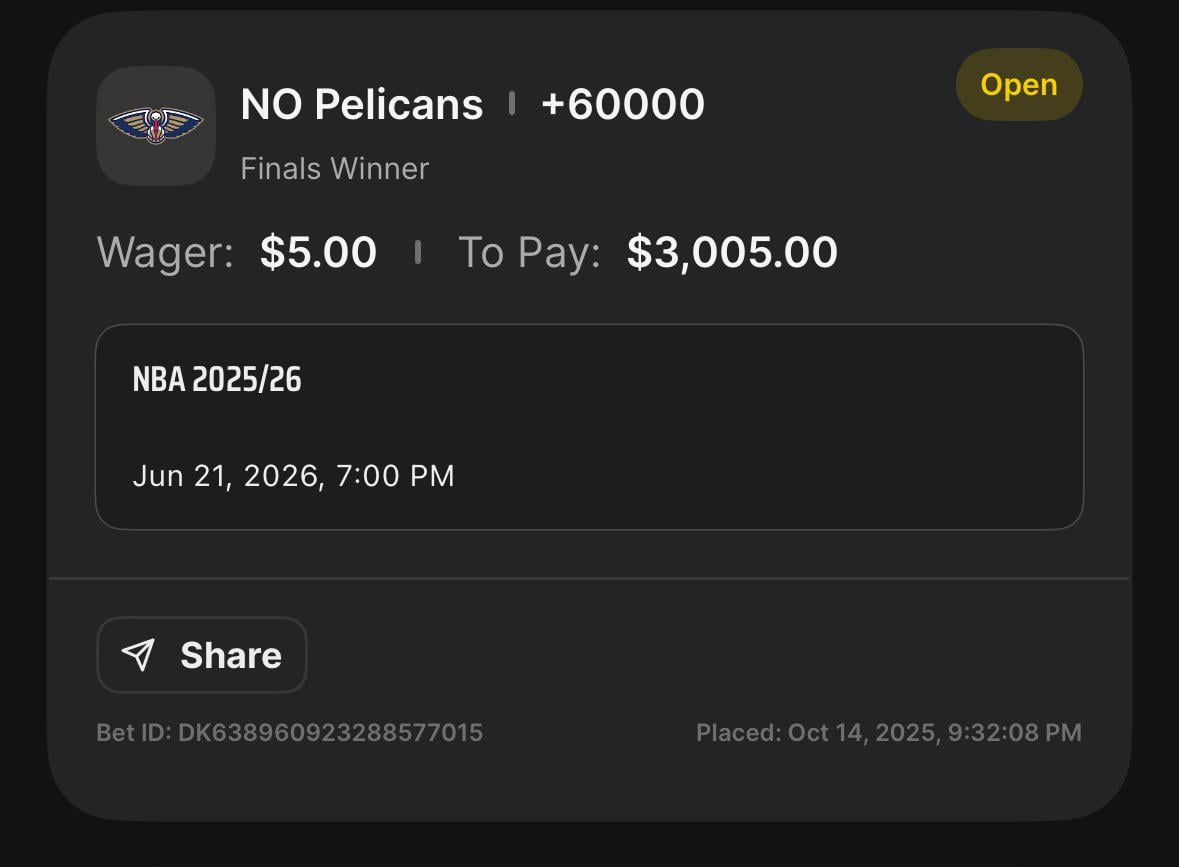Screen dimensions: 1179x867
Task: Click the divider between team name and odds
Action: coord(512,103)
